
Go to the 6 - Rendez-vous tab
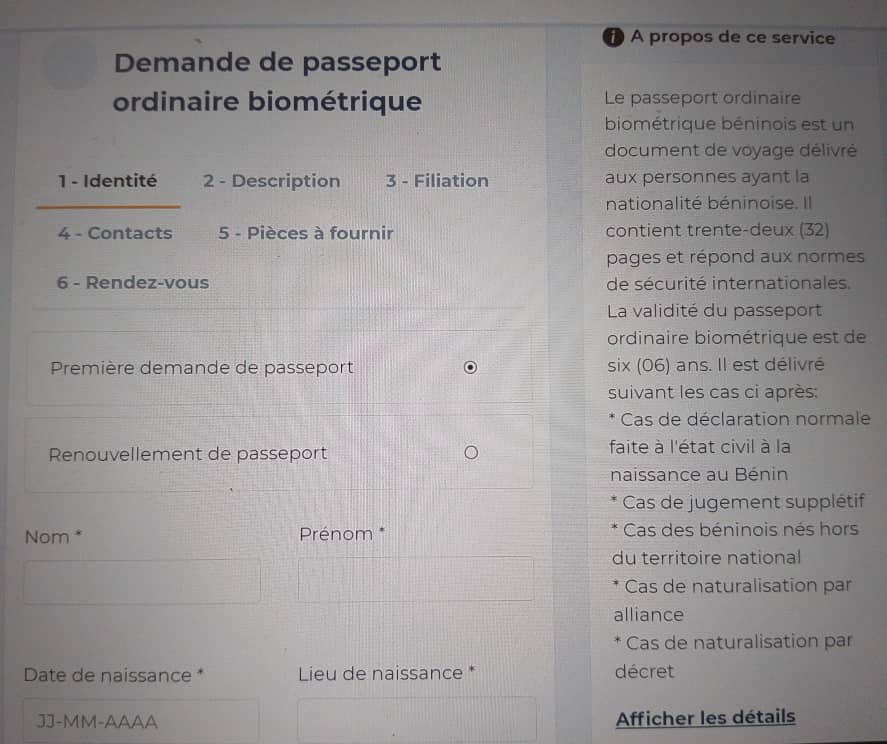133,282
